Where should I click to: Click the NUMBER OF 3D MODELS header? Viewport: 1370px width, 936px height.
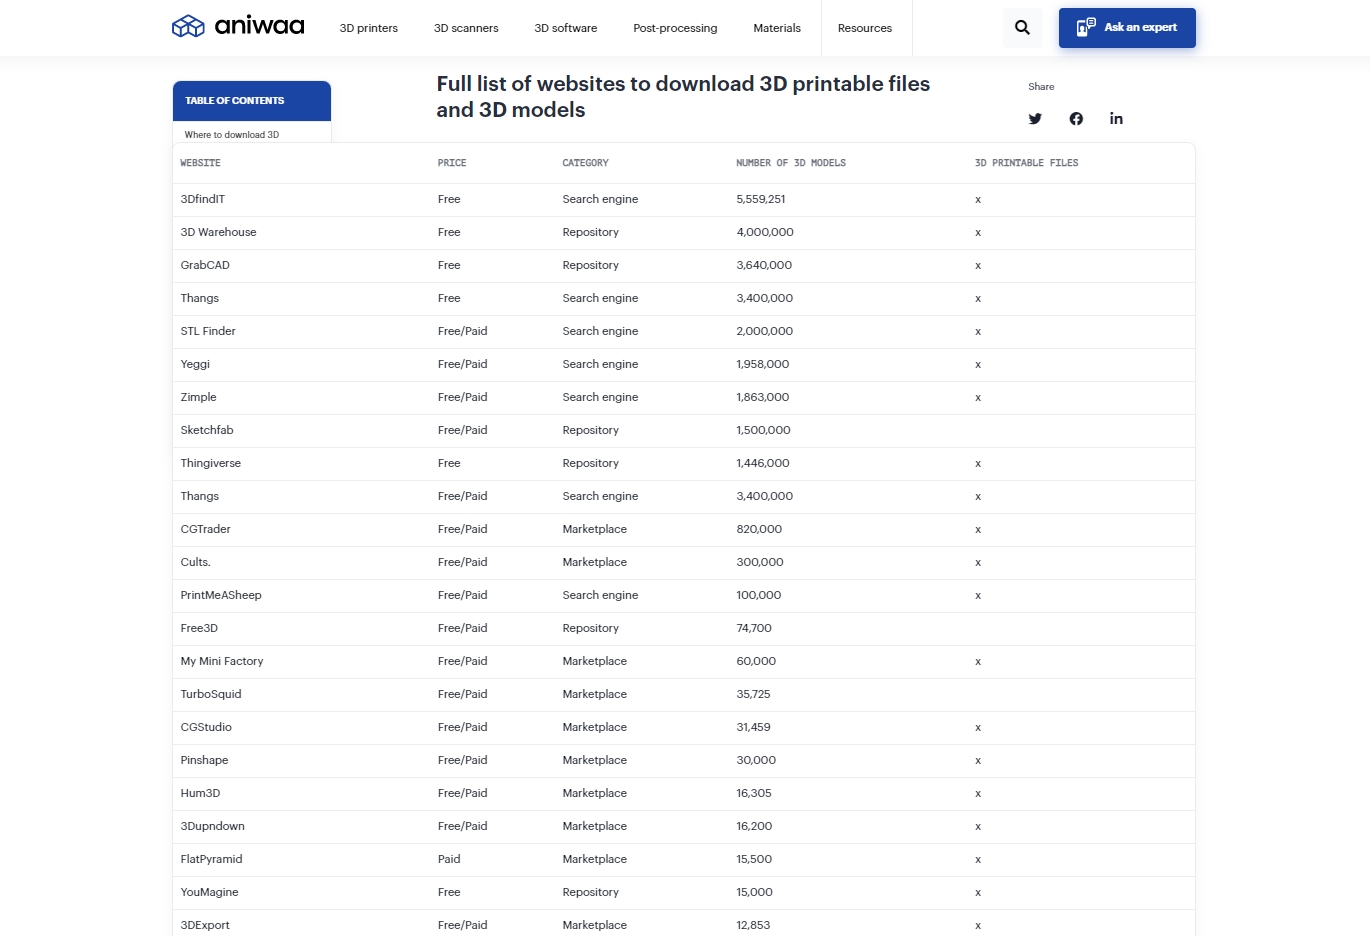[791, 163]
